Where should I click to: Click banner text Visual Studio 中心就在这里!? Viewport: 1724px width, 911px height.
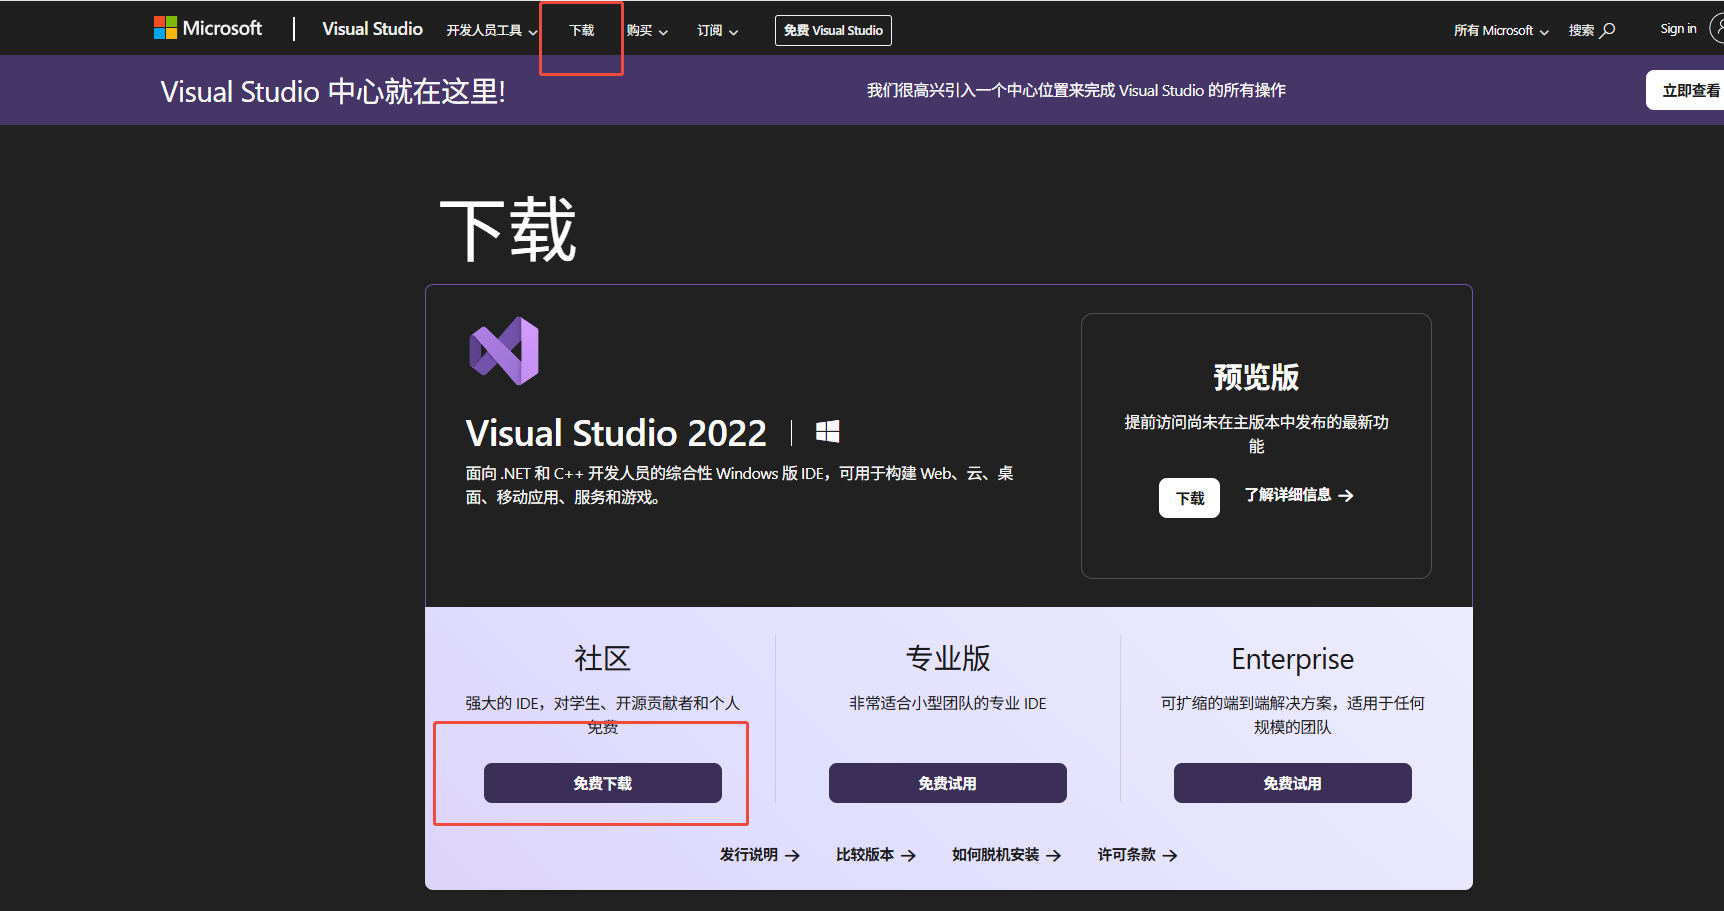coord(333,91)
